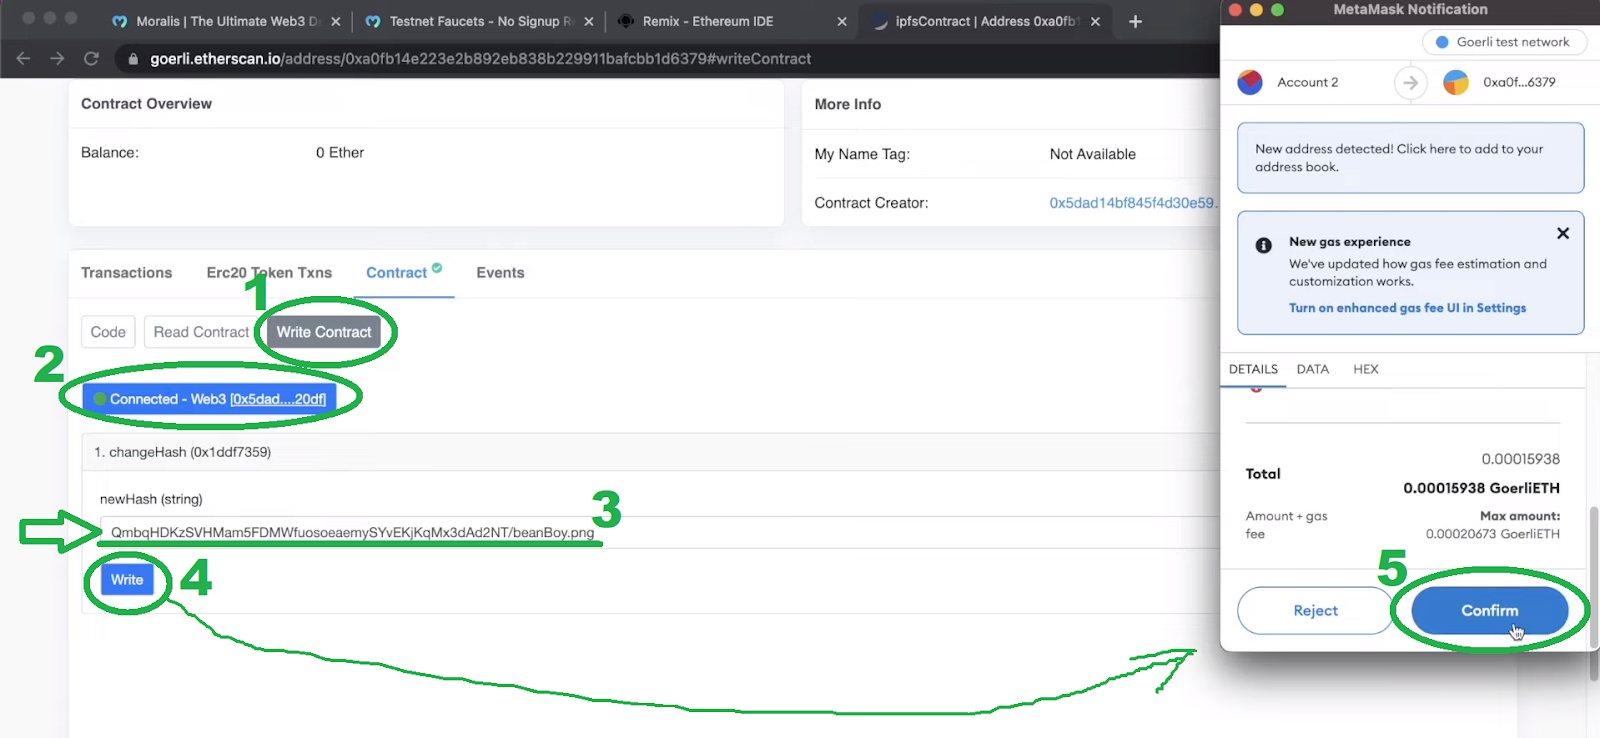Viewport: 1600px width, 738px height.
Task: Click the Not Available name tag text
Action: pos(1093,154)
